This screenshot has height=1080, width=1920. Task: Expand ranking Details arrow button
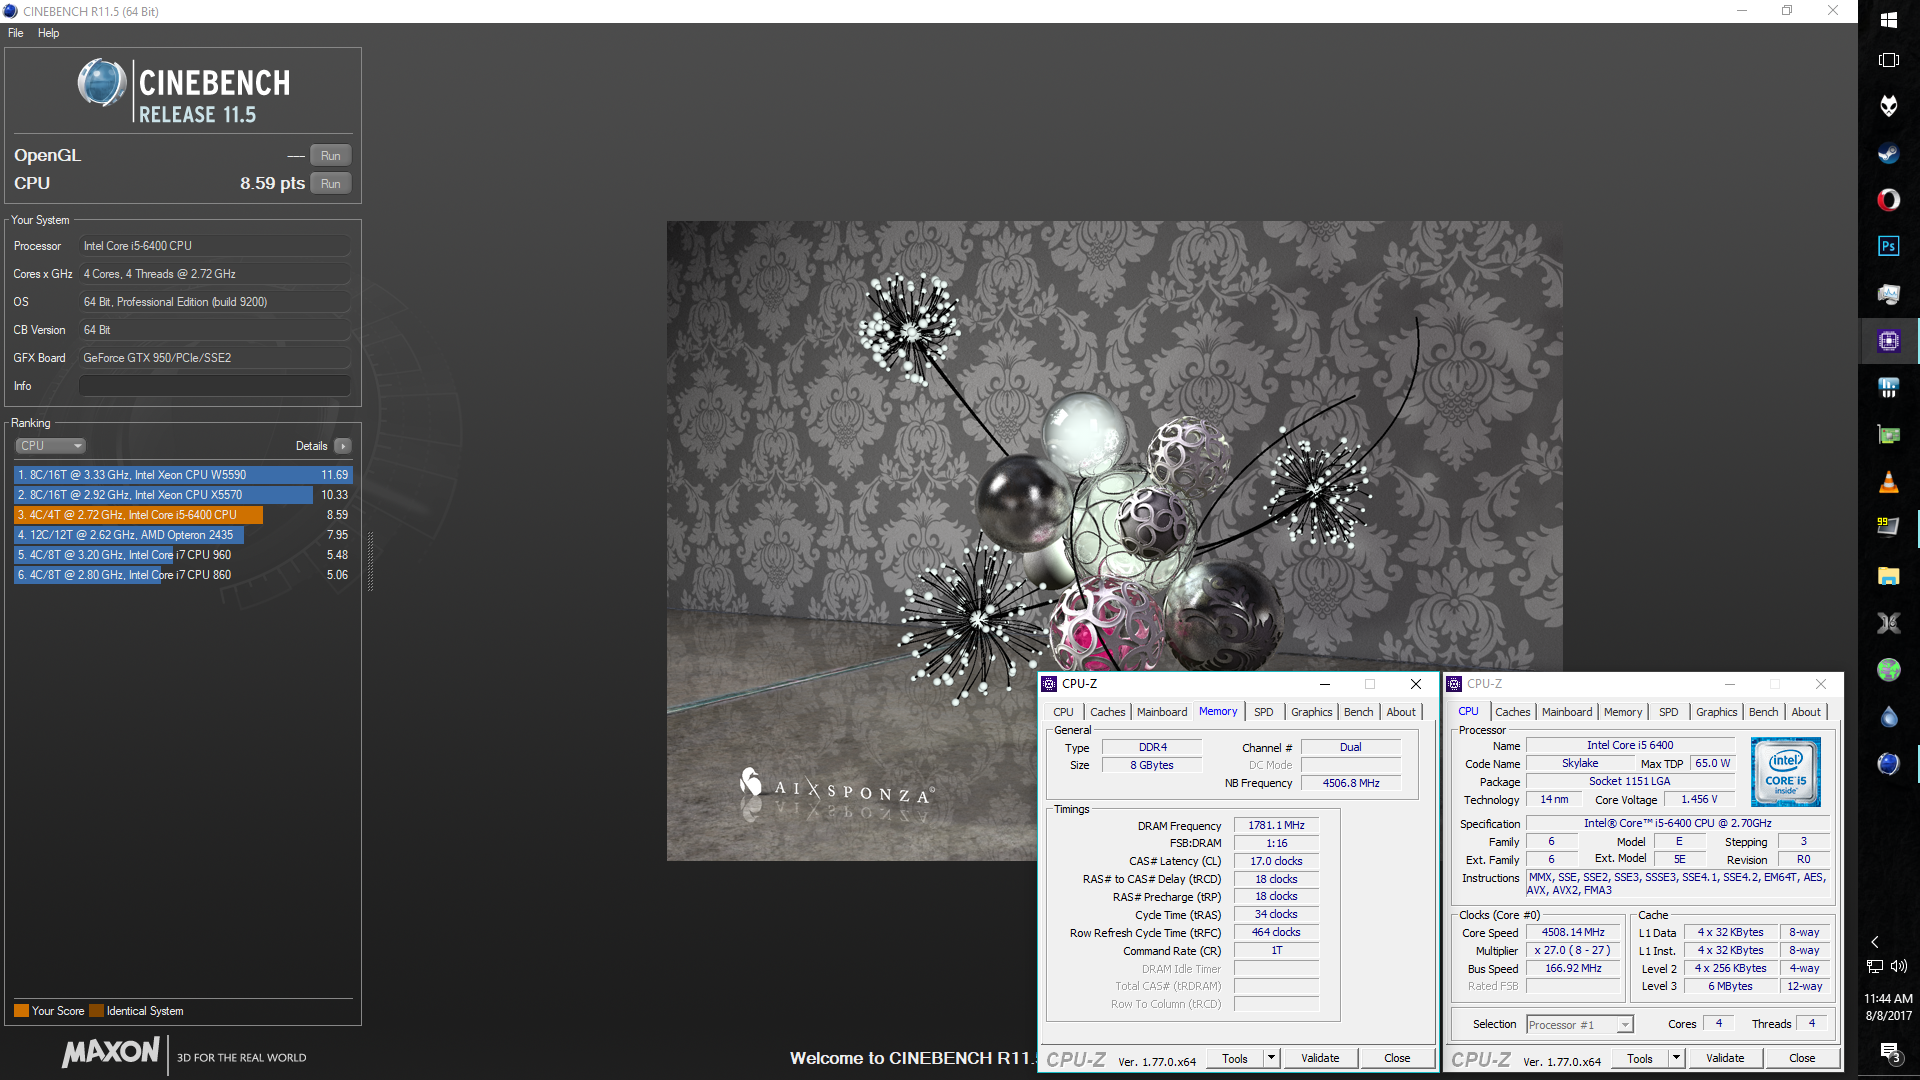pyautogui.click(x=342, y=446)
